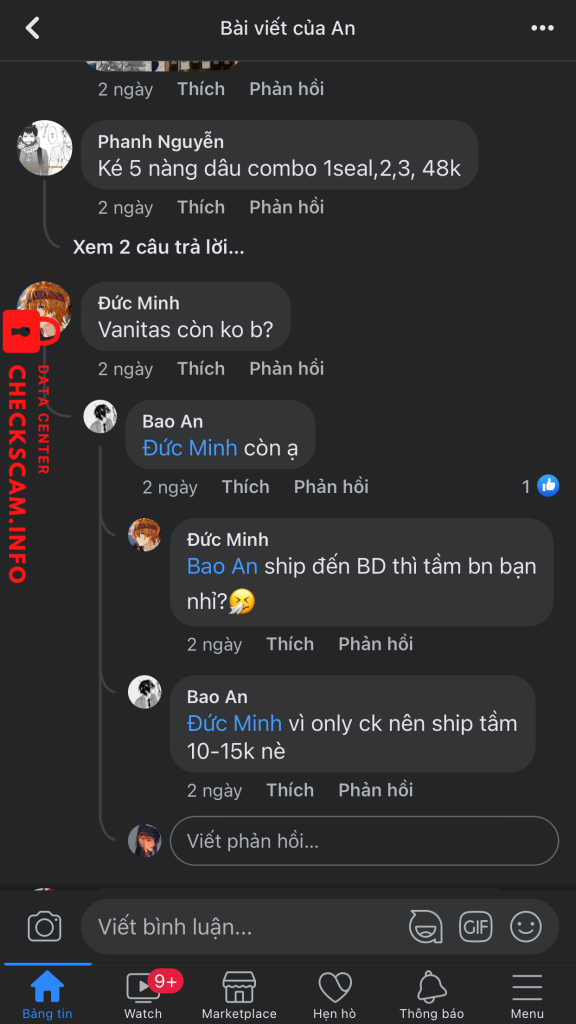The width and height of the screenshot is (576, 1024).
Task: Open the GIF picker icon
Action: (x=475, y=927)
